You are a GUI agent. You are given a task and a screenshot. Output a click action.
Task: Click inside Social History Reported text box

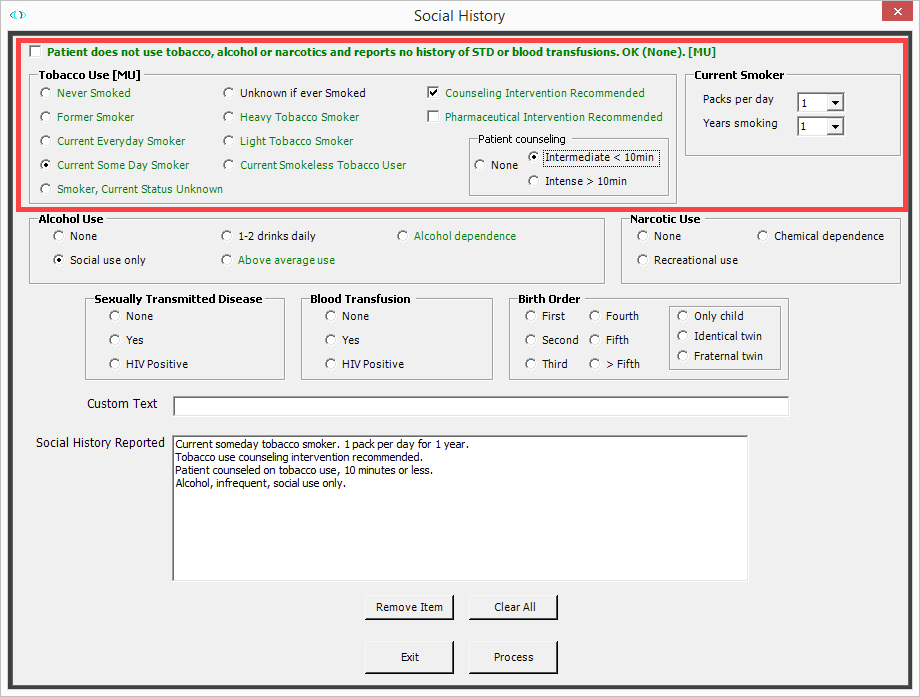460,530
